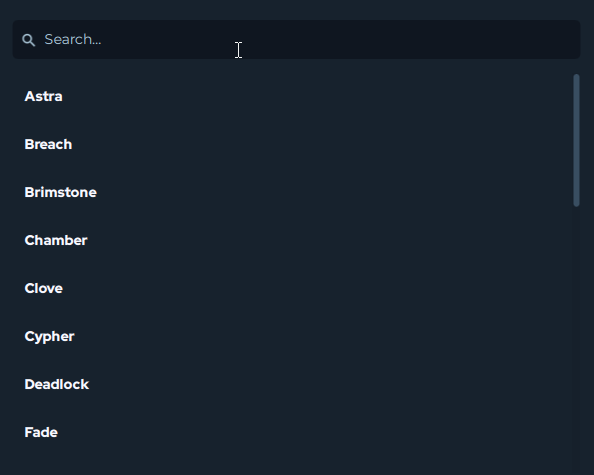Focus the Search... input field
The image size is (594, 475).
[x=296, y=39]
